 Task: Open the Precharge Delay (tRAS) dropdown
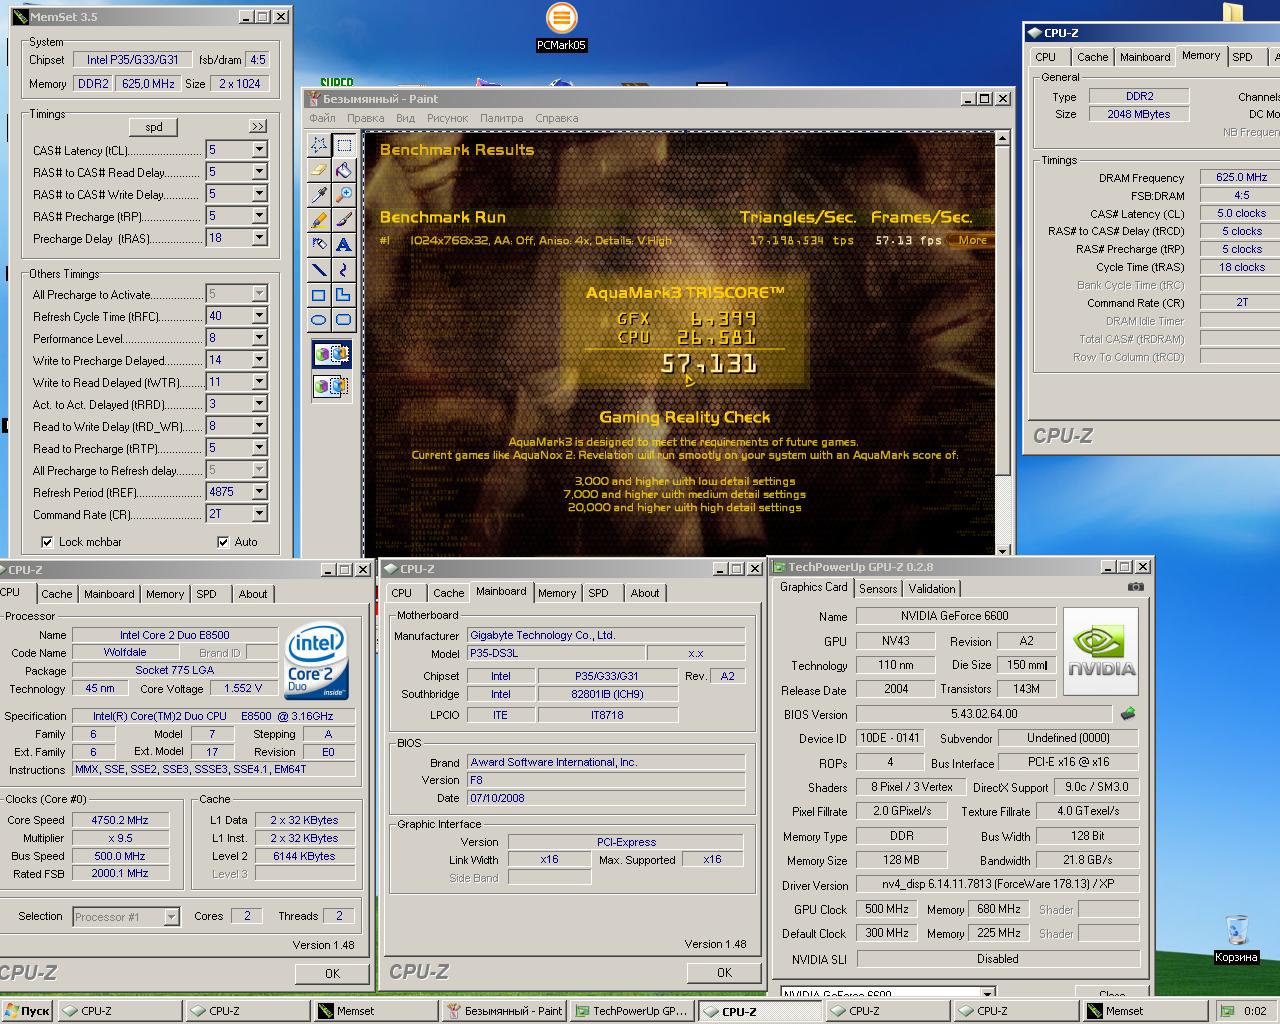point(259,238)
